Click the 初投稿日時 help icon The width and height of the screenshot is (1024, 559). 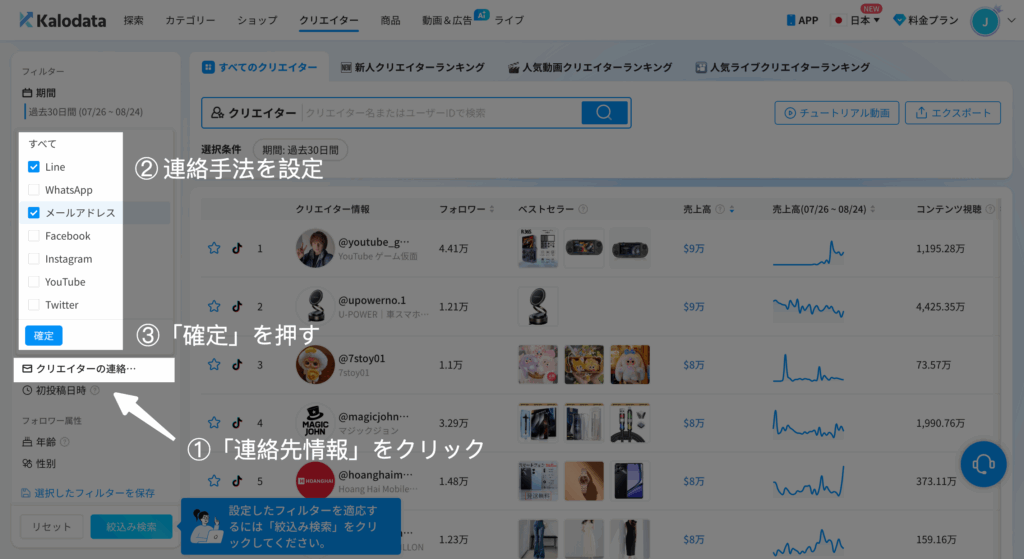coord(95,391)
